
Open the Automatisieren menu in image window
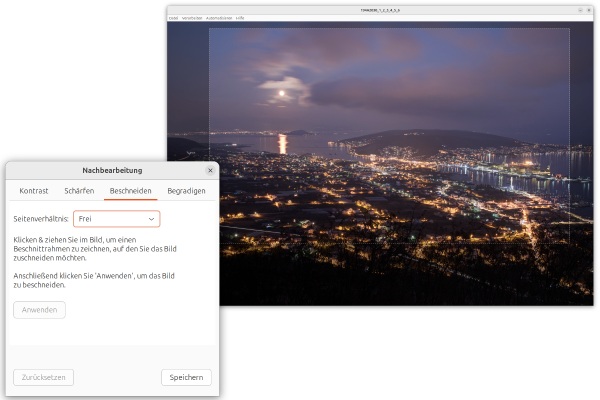(x=219, y=18)
